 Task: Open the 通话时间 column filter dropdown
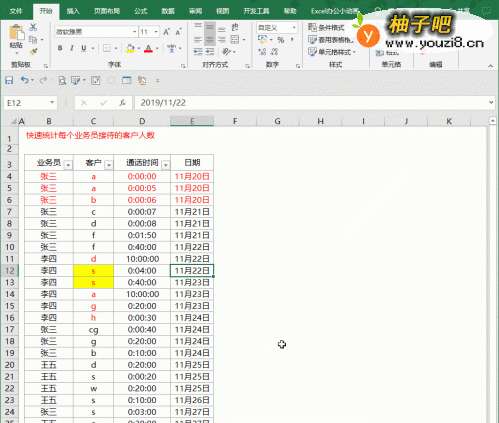165,165
